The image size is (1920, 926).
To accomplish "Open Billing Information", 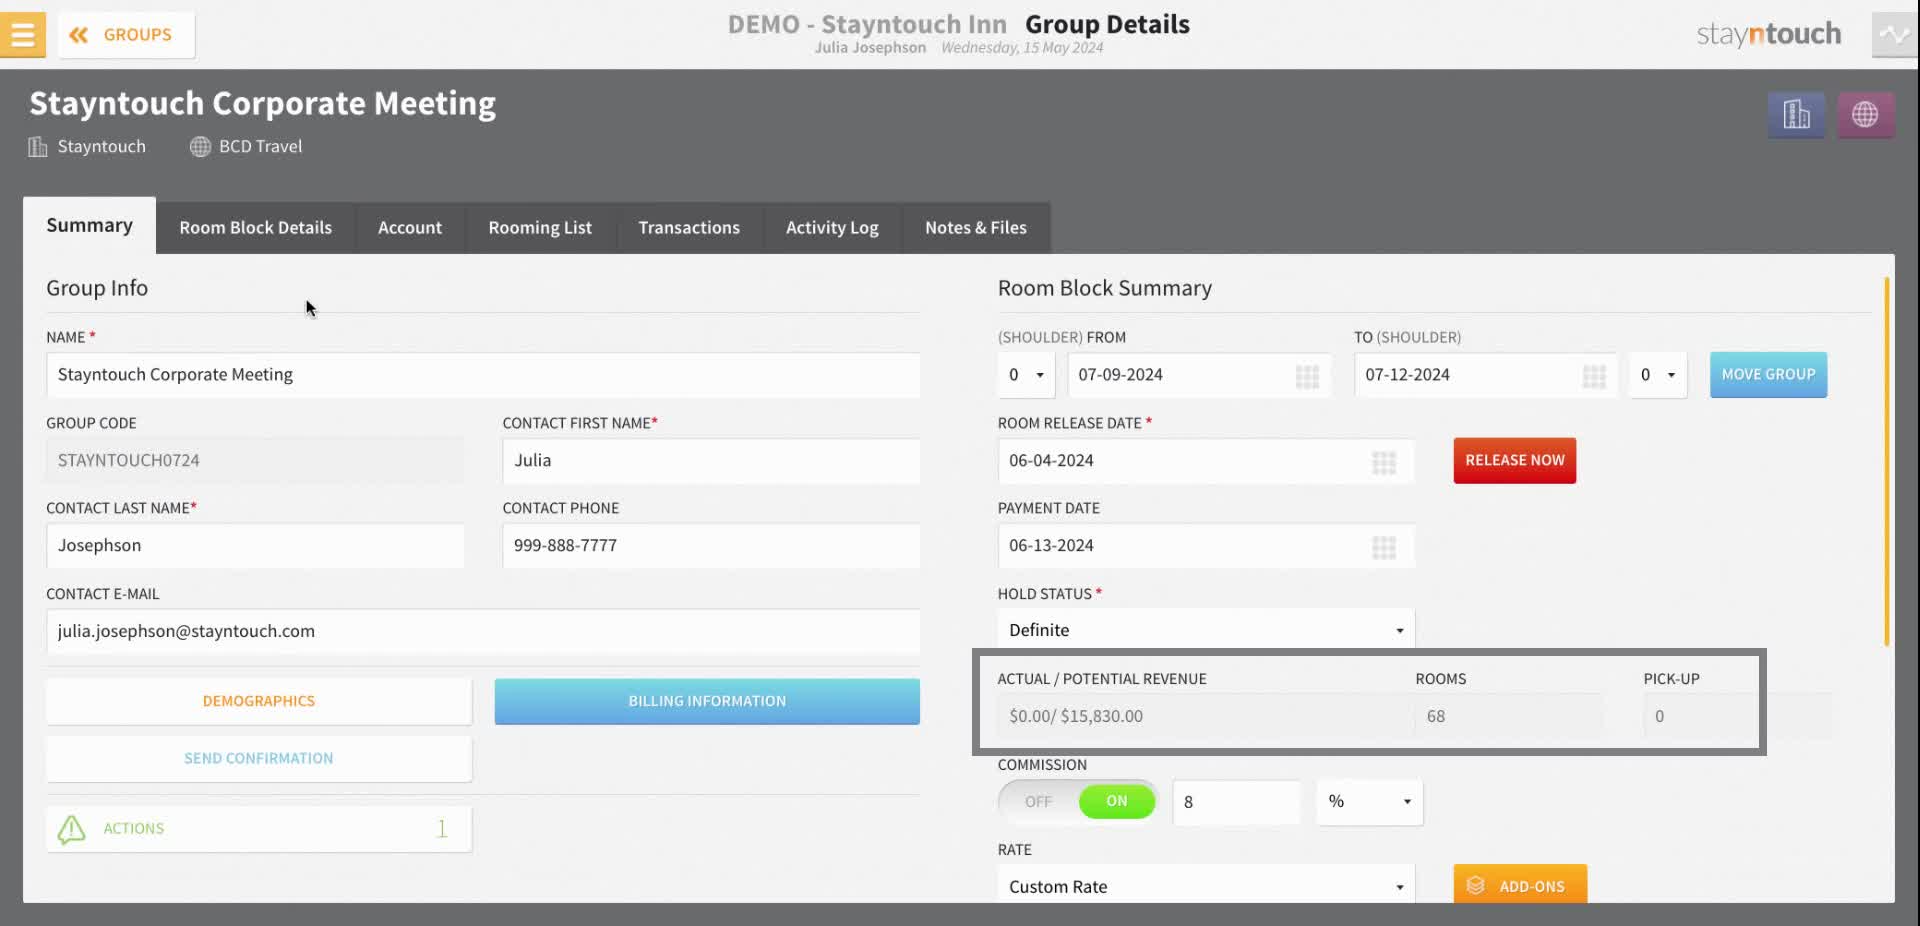I will pos(707,702).
